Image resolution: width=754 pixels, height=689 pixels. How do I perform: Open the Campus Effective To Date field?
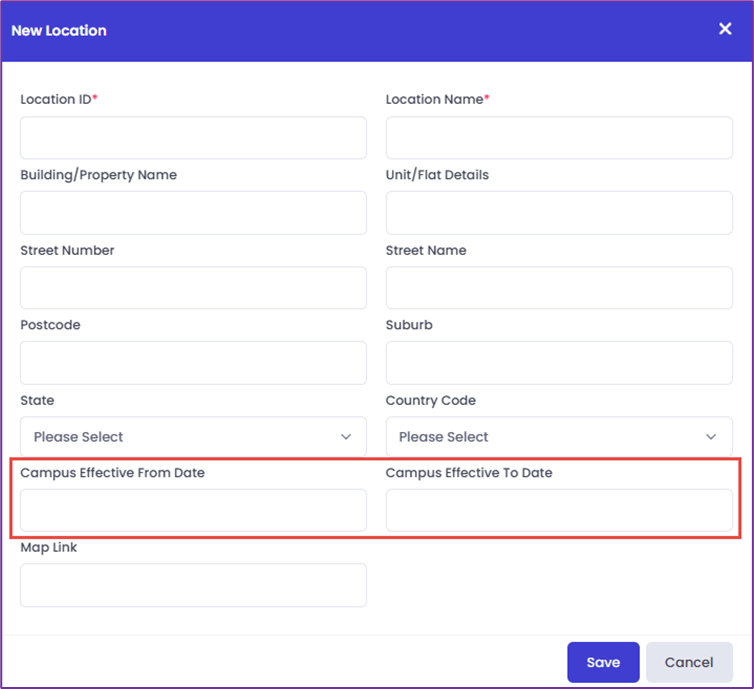(559, 510)
